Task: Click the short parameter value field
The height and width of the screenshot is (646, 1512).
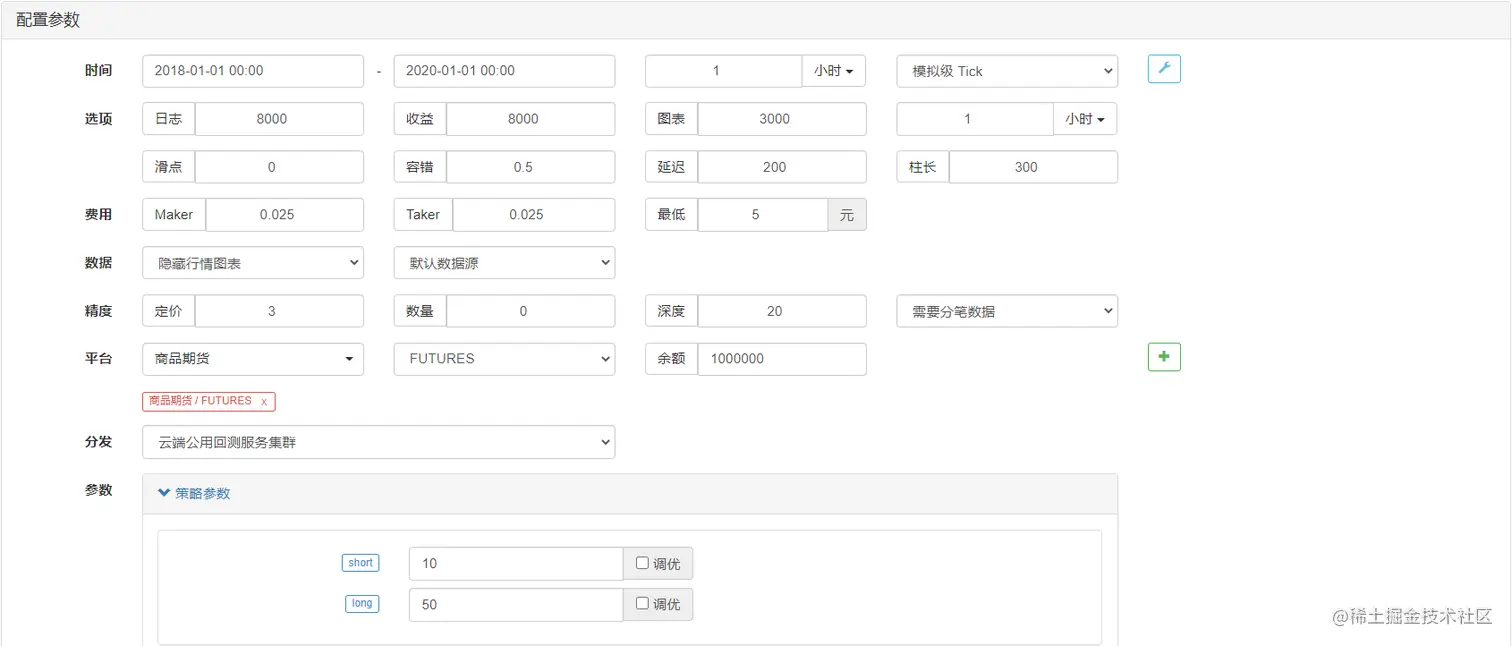Action: point(516,563)
